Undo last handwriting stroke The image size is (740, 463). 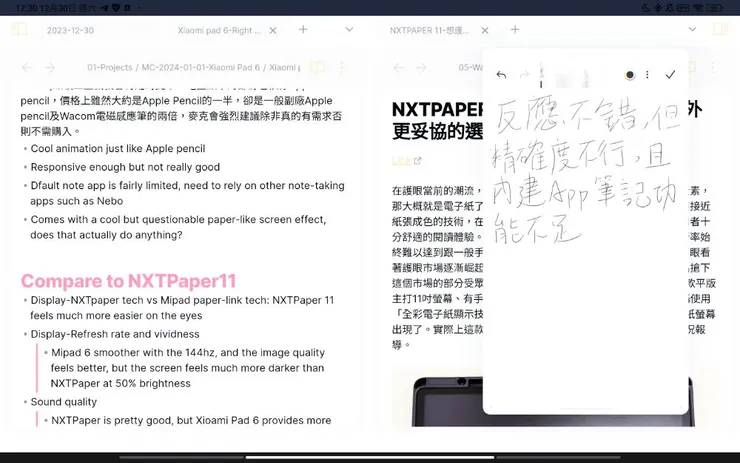[501, 75]
